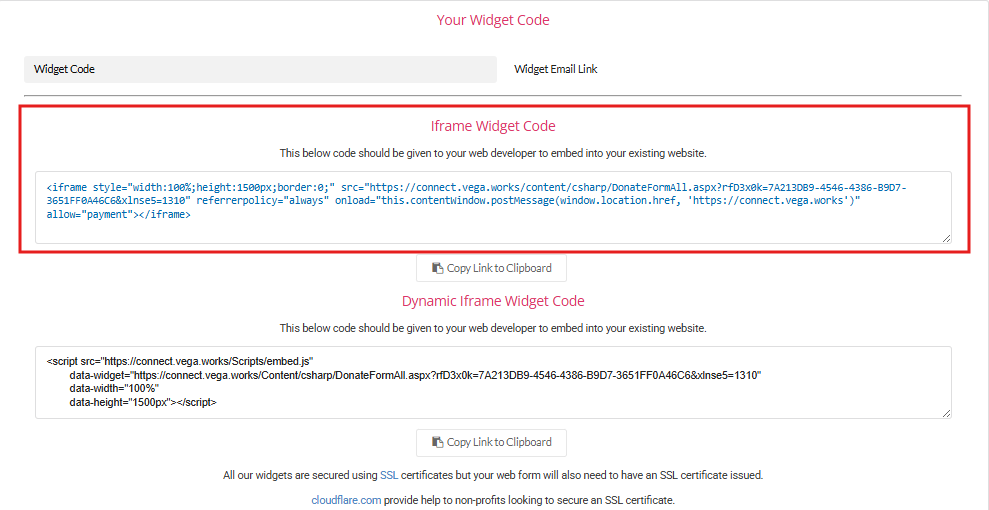Grab the resize handle of the Iframe code box
Viewport: 989px width, 510px height.
tap(946, 238)
